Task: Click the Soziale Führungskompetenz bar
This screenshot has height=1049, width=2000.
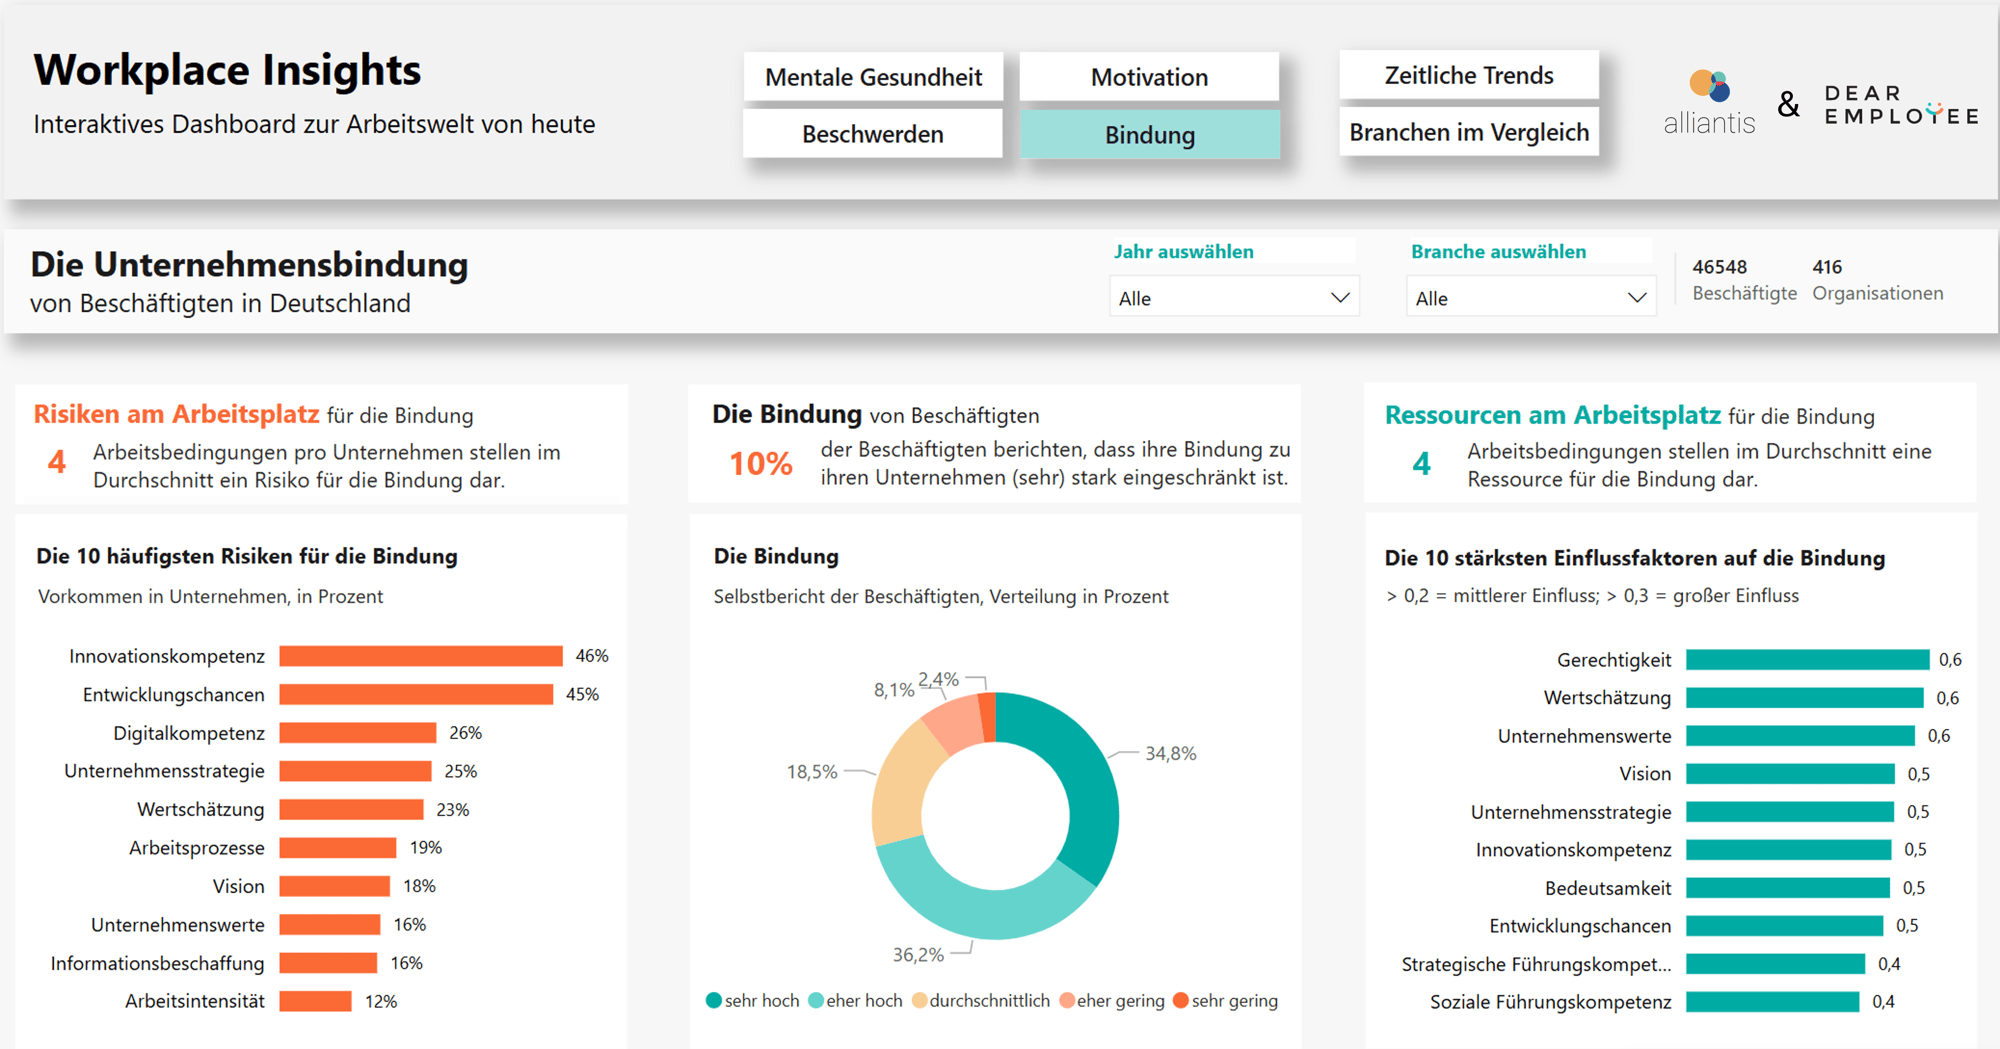Action: point(1773,1002)
